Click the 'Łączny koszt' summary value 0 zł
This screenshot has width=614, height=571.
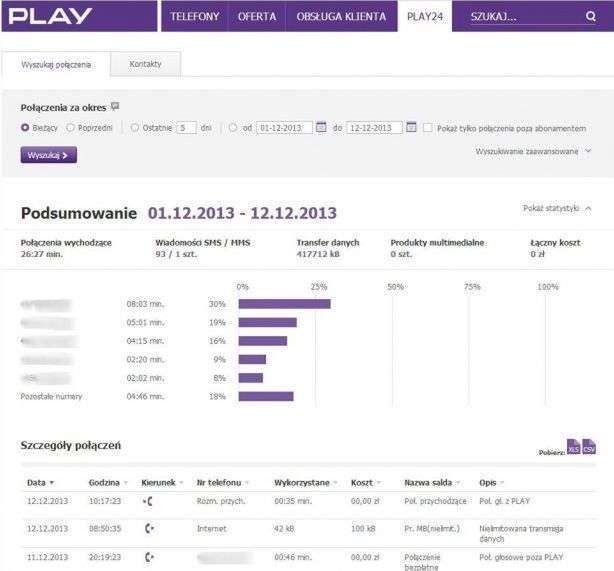point(537,254)
